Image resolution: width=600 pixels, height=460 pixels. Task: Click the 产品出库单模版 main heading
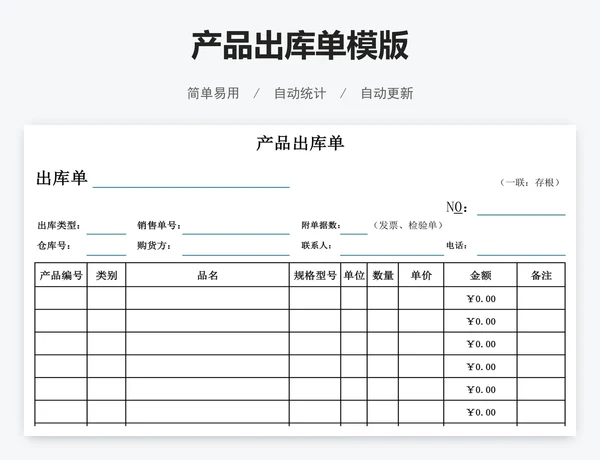click(x=300, y=46)
